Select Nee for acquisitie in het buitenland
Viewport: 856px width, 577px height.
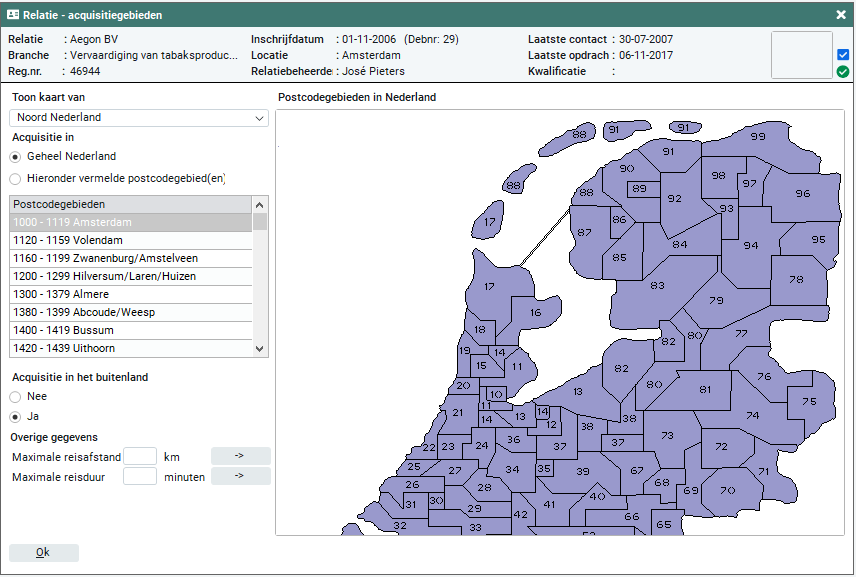15,397
